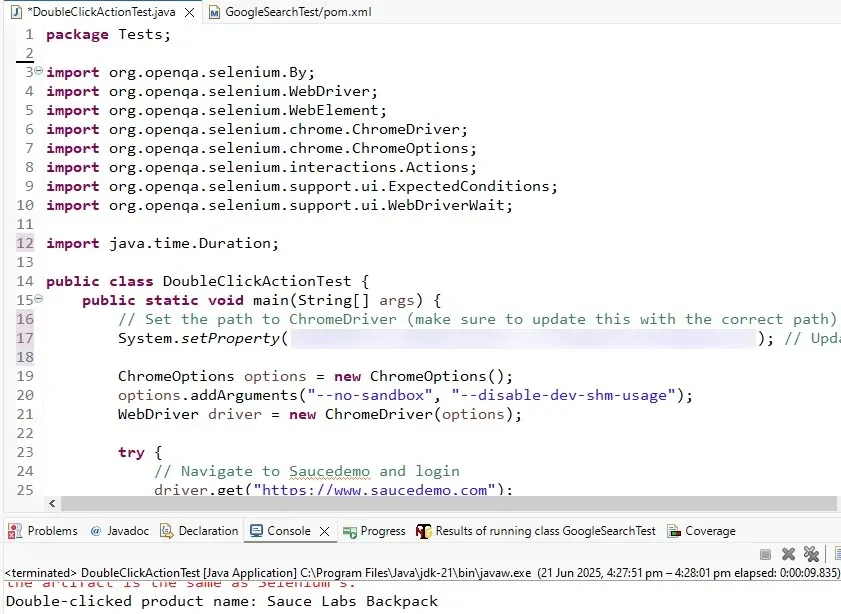Click line number 12 in the gutter
841x614 pixels.
[x=25, y=243]
